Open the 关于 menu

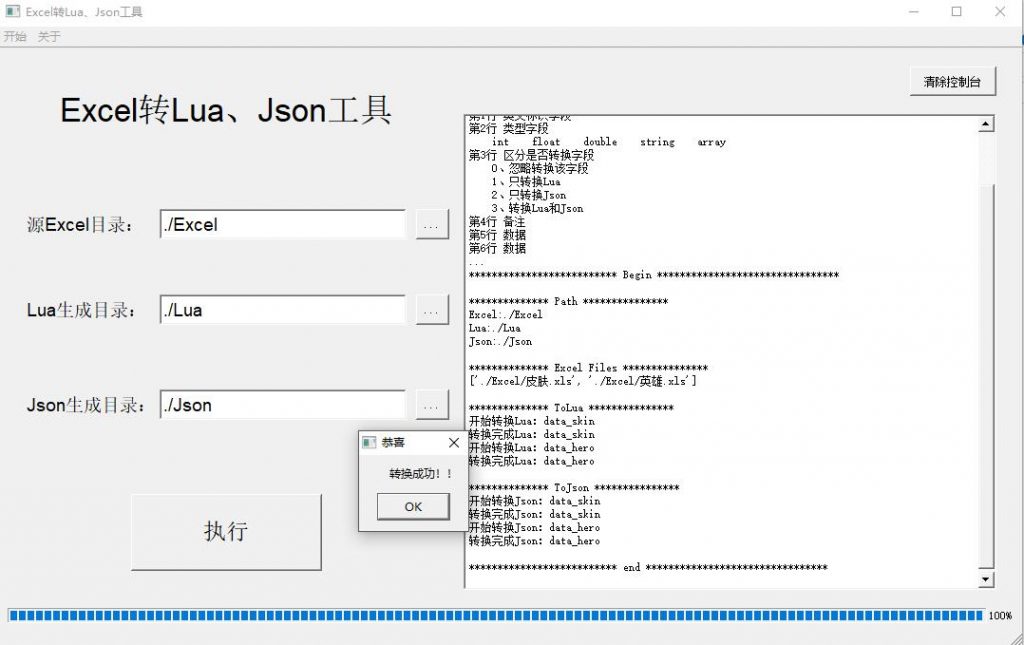click(49, 37)
